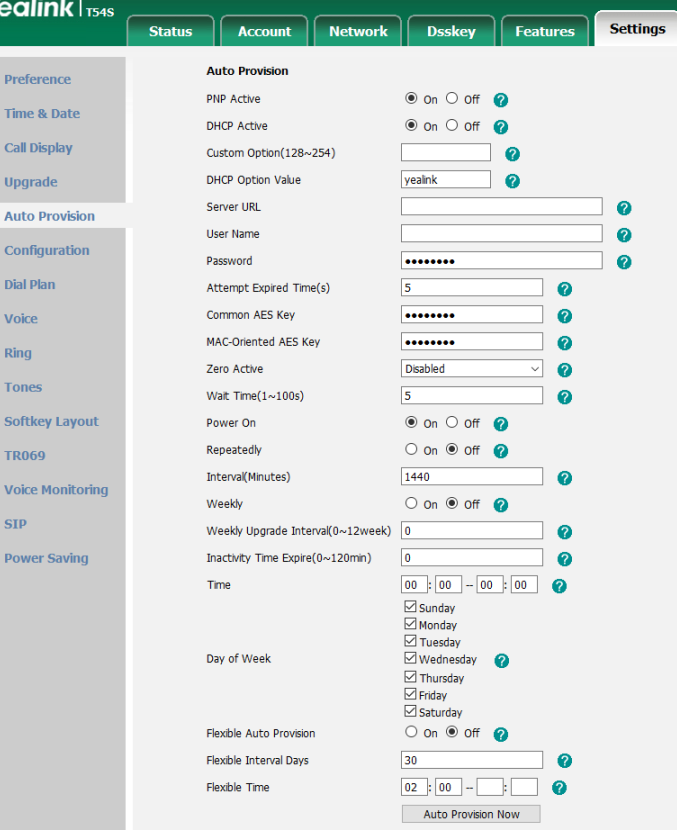Click the Custom Option(128~254) input box
Image resolution: width=677 pixels, height=830 pixels.
(446, 152)
